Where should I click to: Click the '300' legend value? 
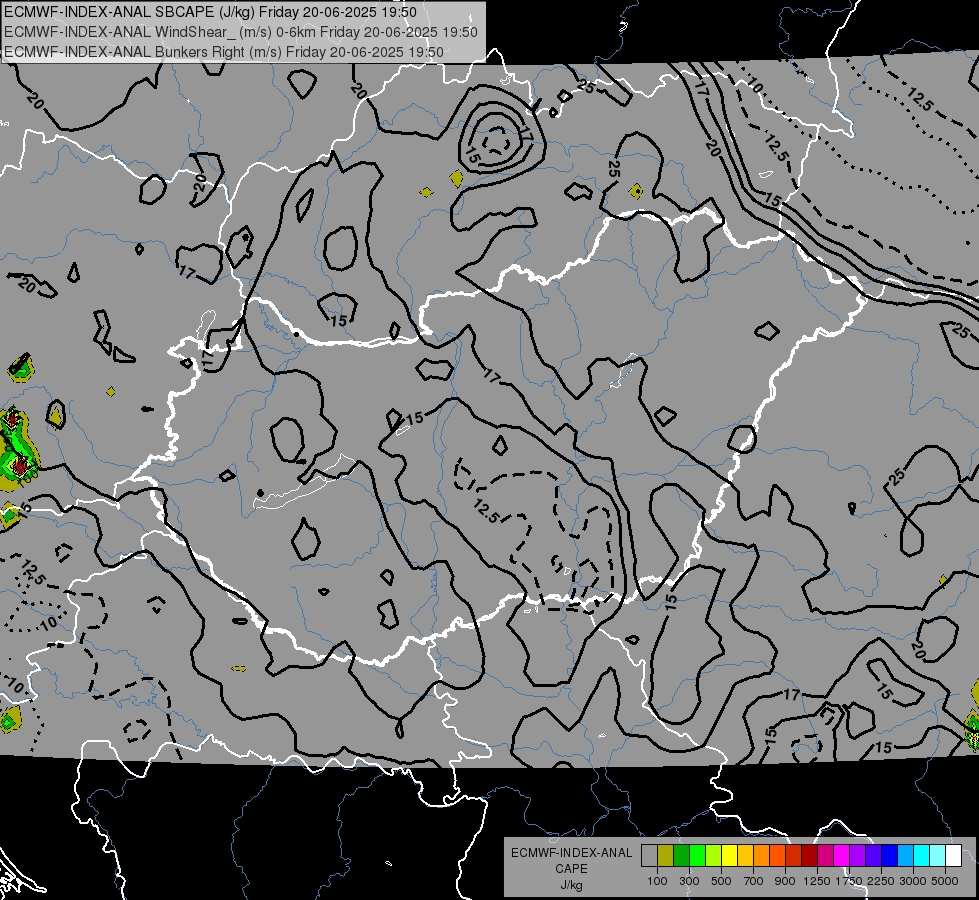click(x=689, y=881)
